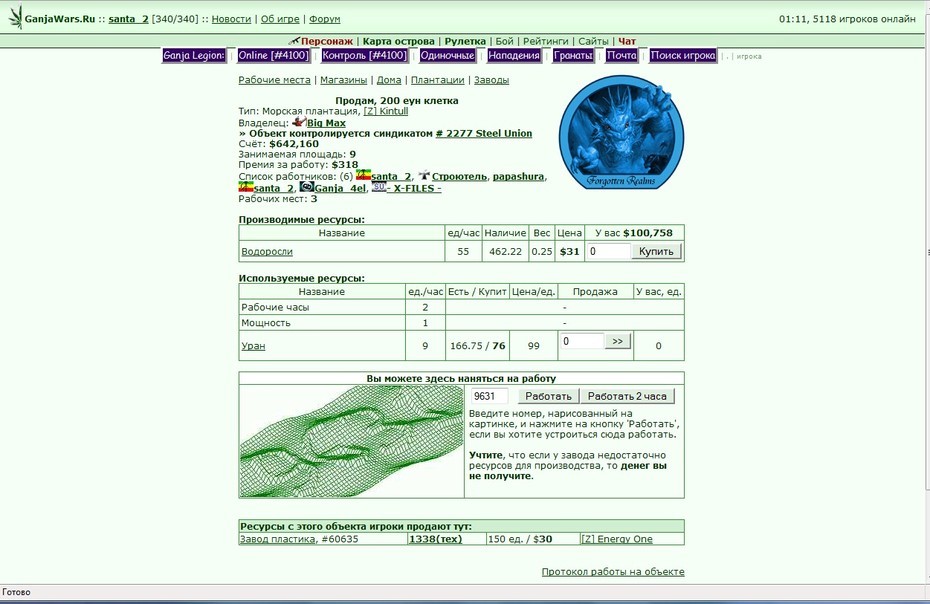
Task: Click the flag icon before santa_2 next to Ganja_4el
Action: point(246,187)
